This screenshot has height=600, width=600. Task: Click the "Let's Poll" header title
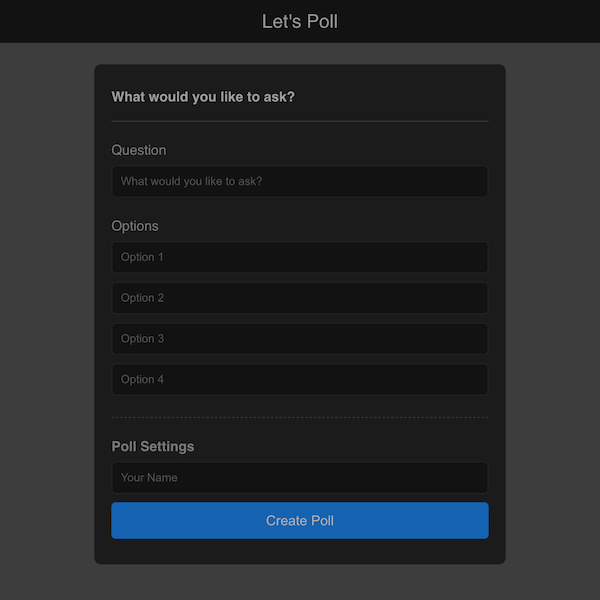click(x=300, y=21)
